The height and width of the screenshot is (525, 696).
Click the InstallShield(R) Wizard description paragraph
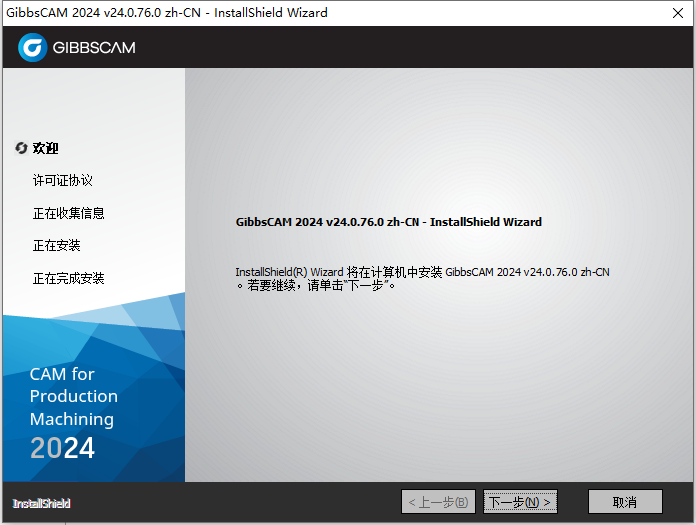point(422,278)
